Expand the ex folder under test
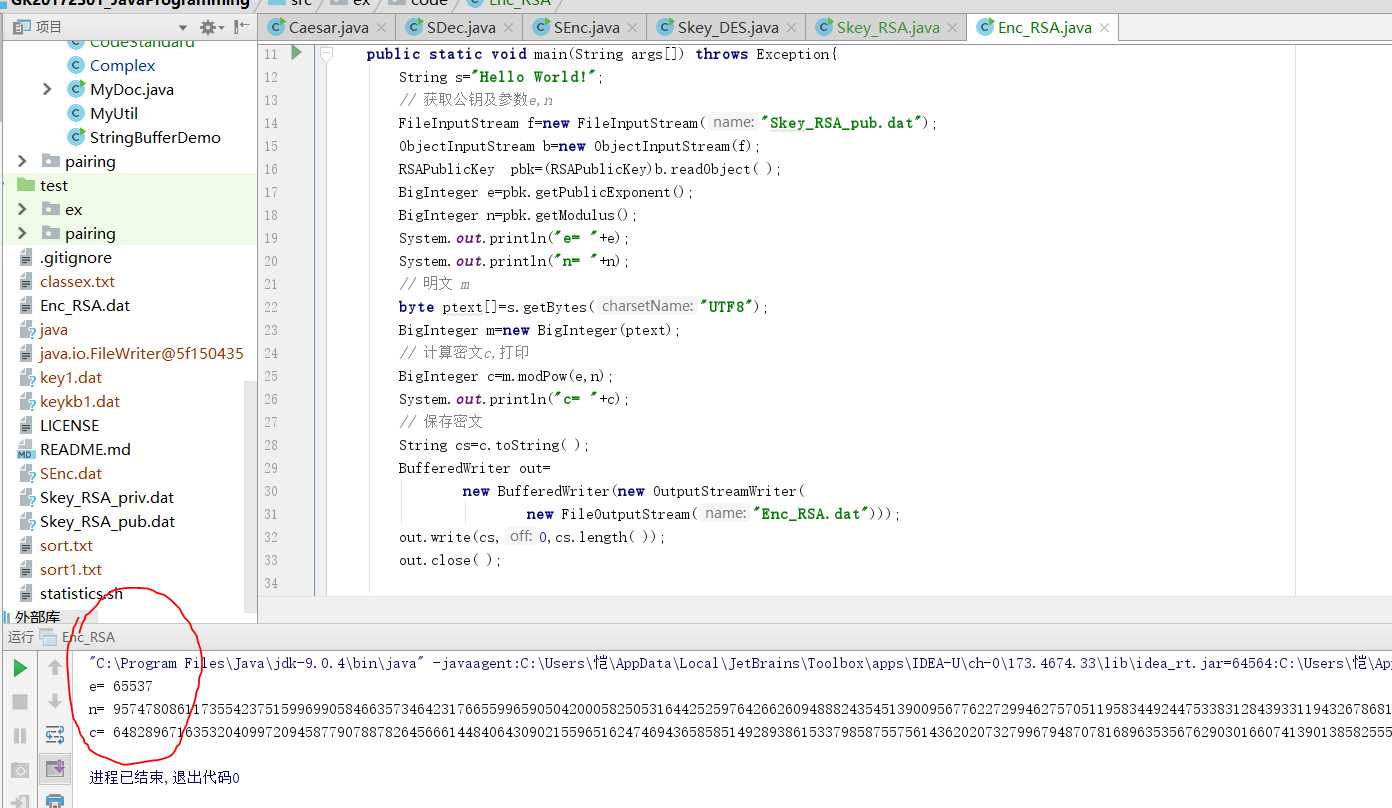This screenshot has height=808, width=1392. click(x=23, y=209)
